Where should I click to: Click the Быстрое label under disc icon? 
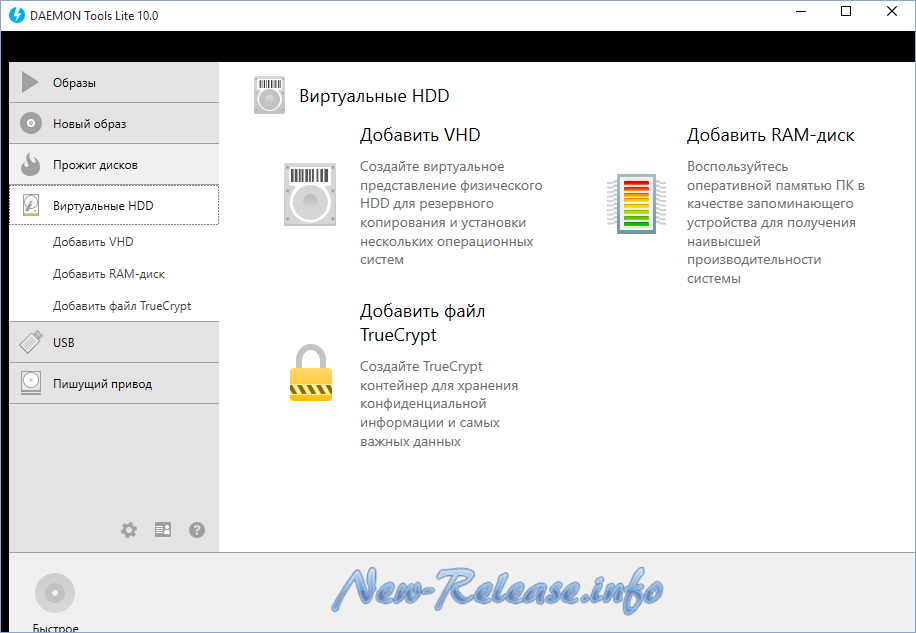(x=55, y=628)
